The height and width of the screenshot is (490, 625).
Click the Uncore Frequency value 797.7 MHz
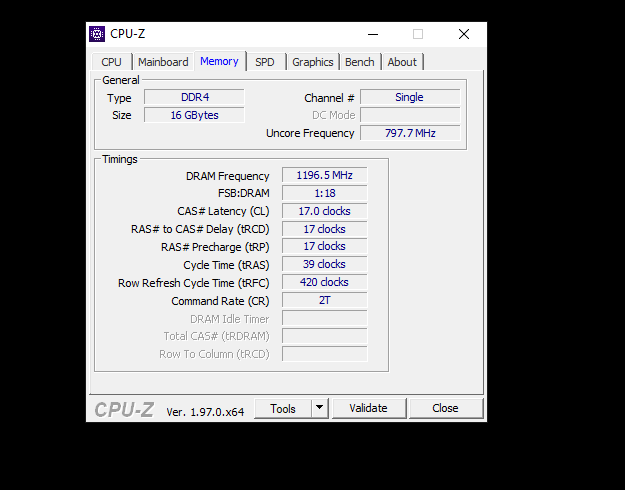(410, 133)
